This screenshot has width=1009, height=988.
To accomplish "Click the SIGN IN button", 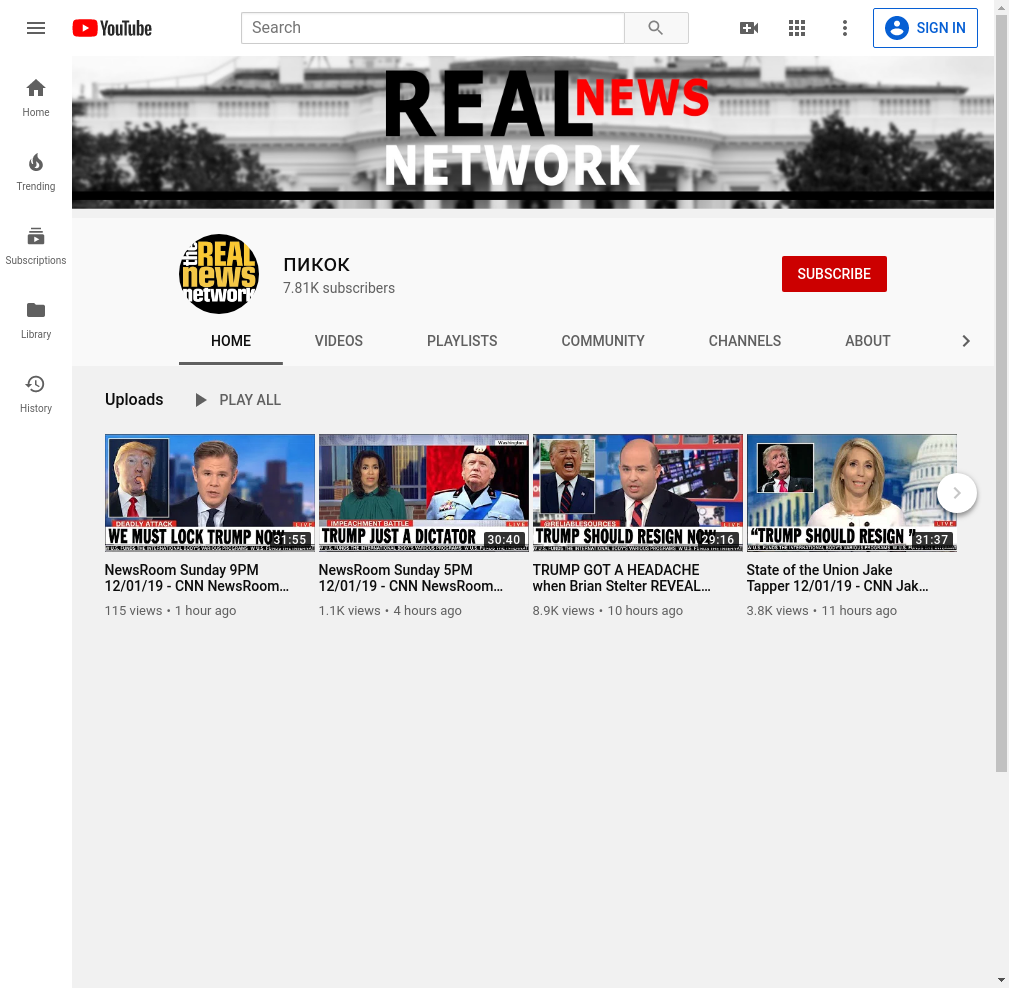I will [x=925, y=28].
